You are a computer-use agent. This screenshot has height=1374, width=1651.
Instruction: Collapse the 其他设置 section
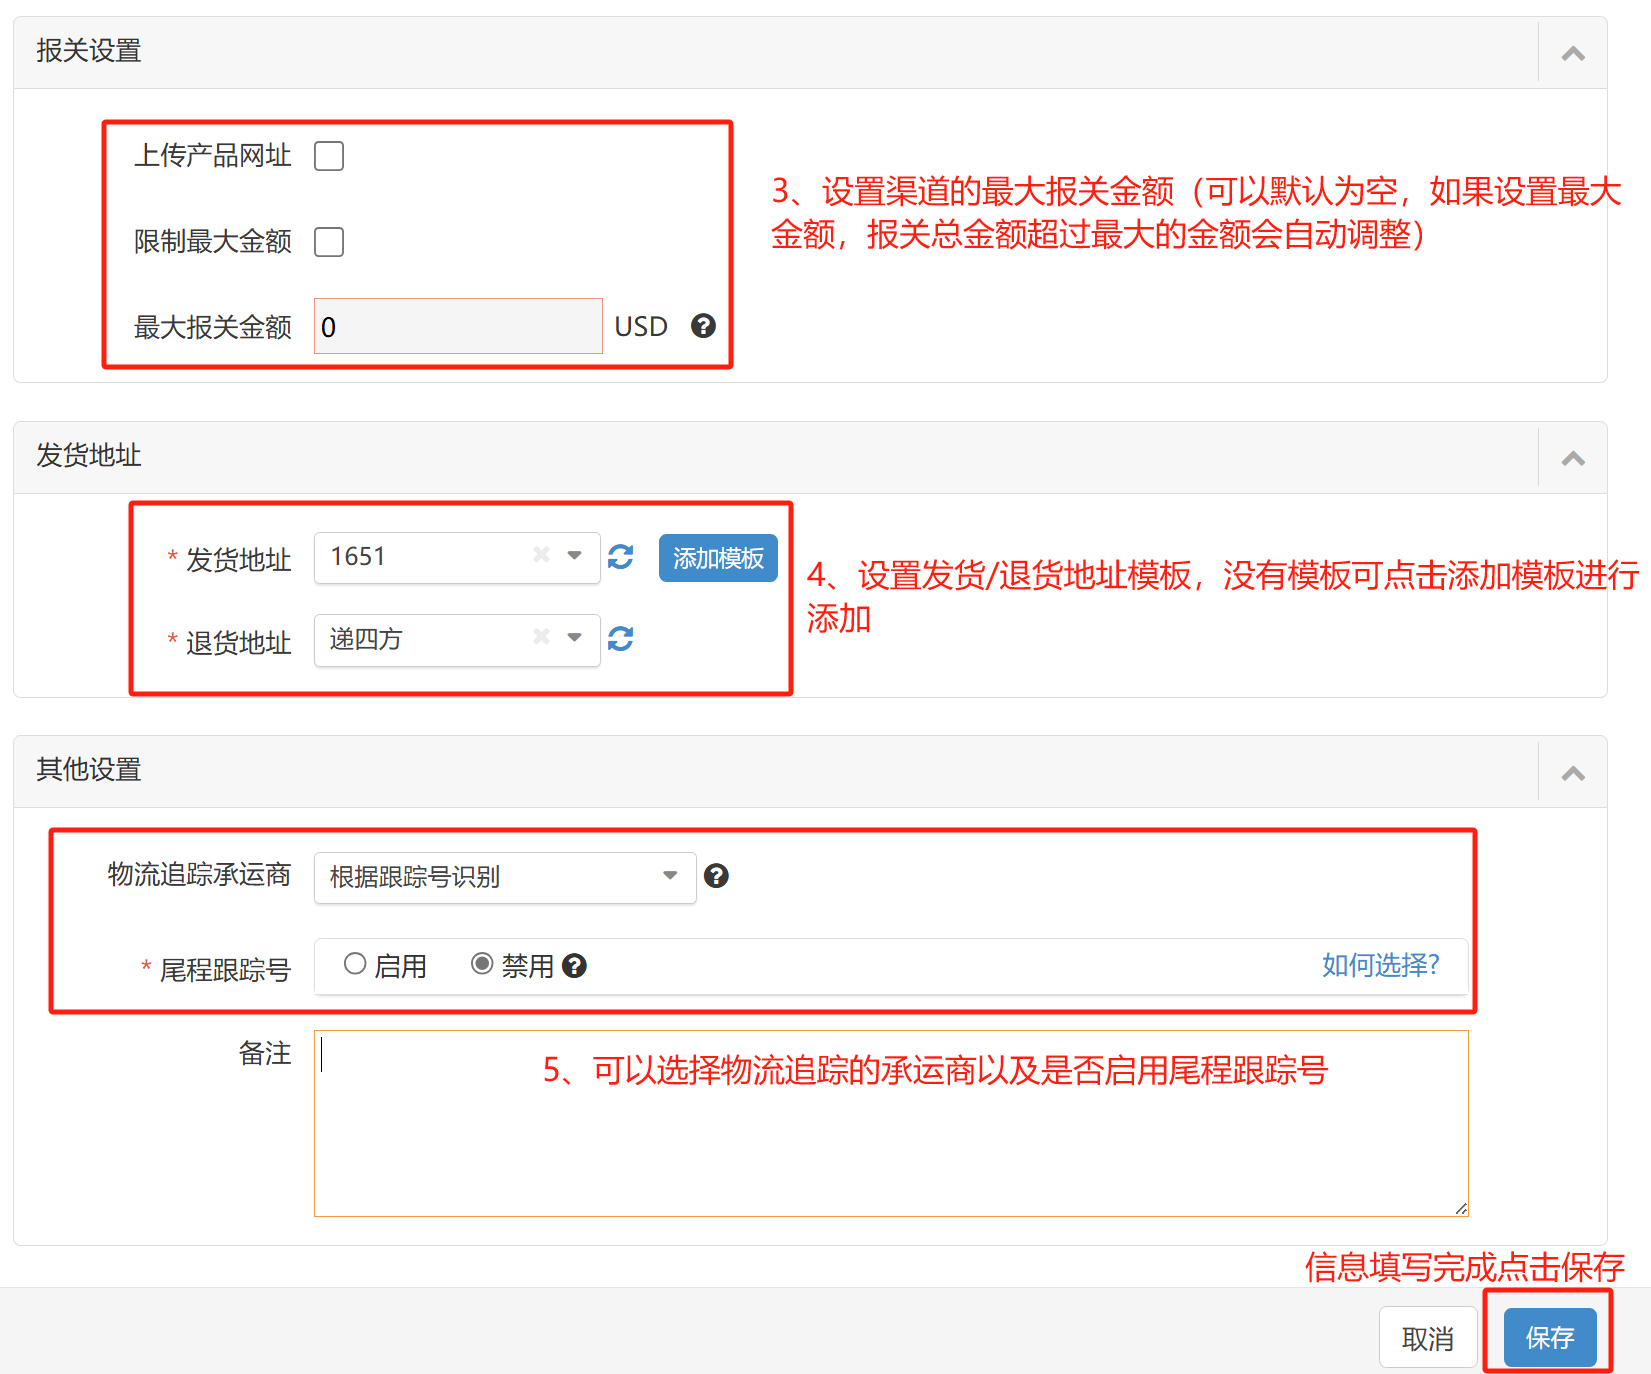(x=1572, y=773)
